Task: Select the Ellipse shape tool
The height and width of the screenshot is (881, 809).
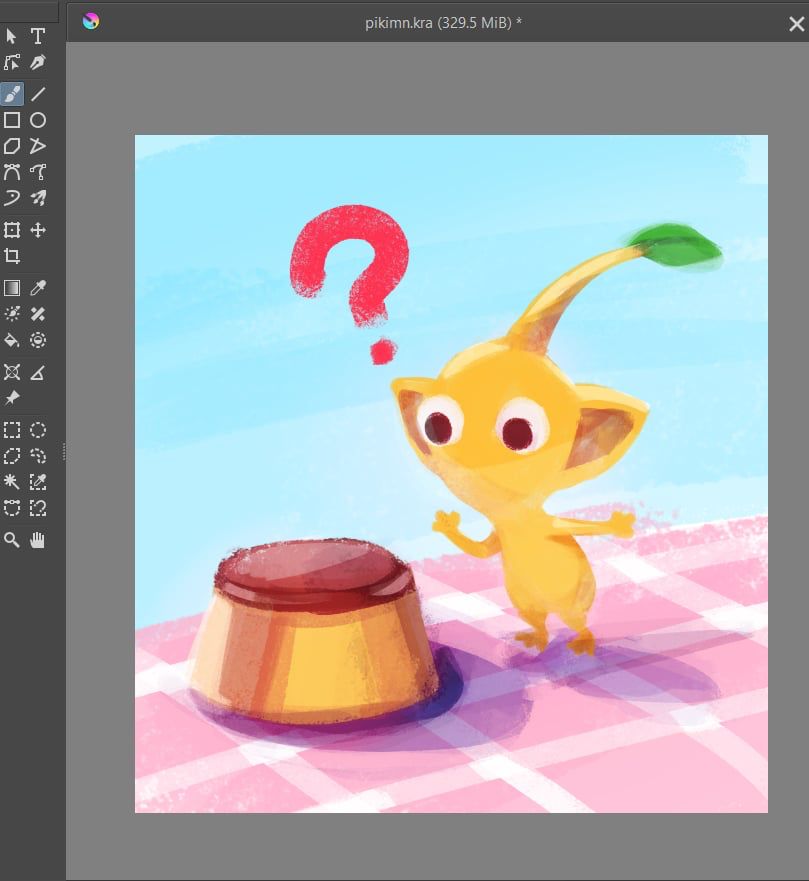Action: (38, 120)
